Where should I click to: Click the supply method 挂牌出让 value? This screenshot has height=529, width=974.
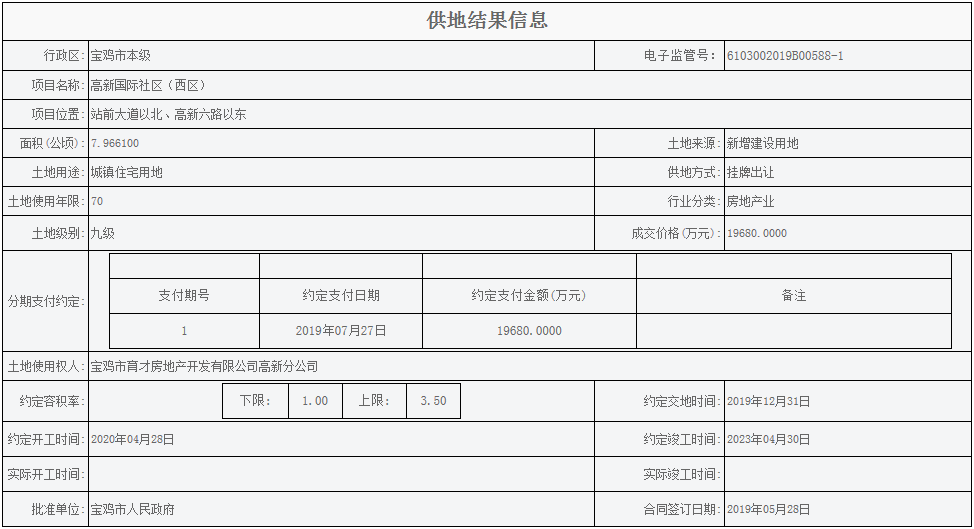(750, 173)
